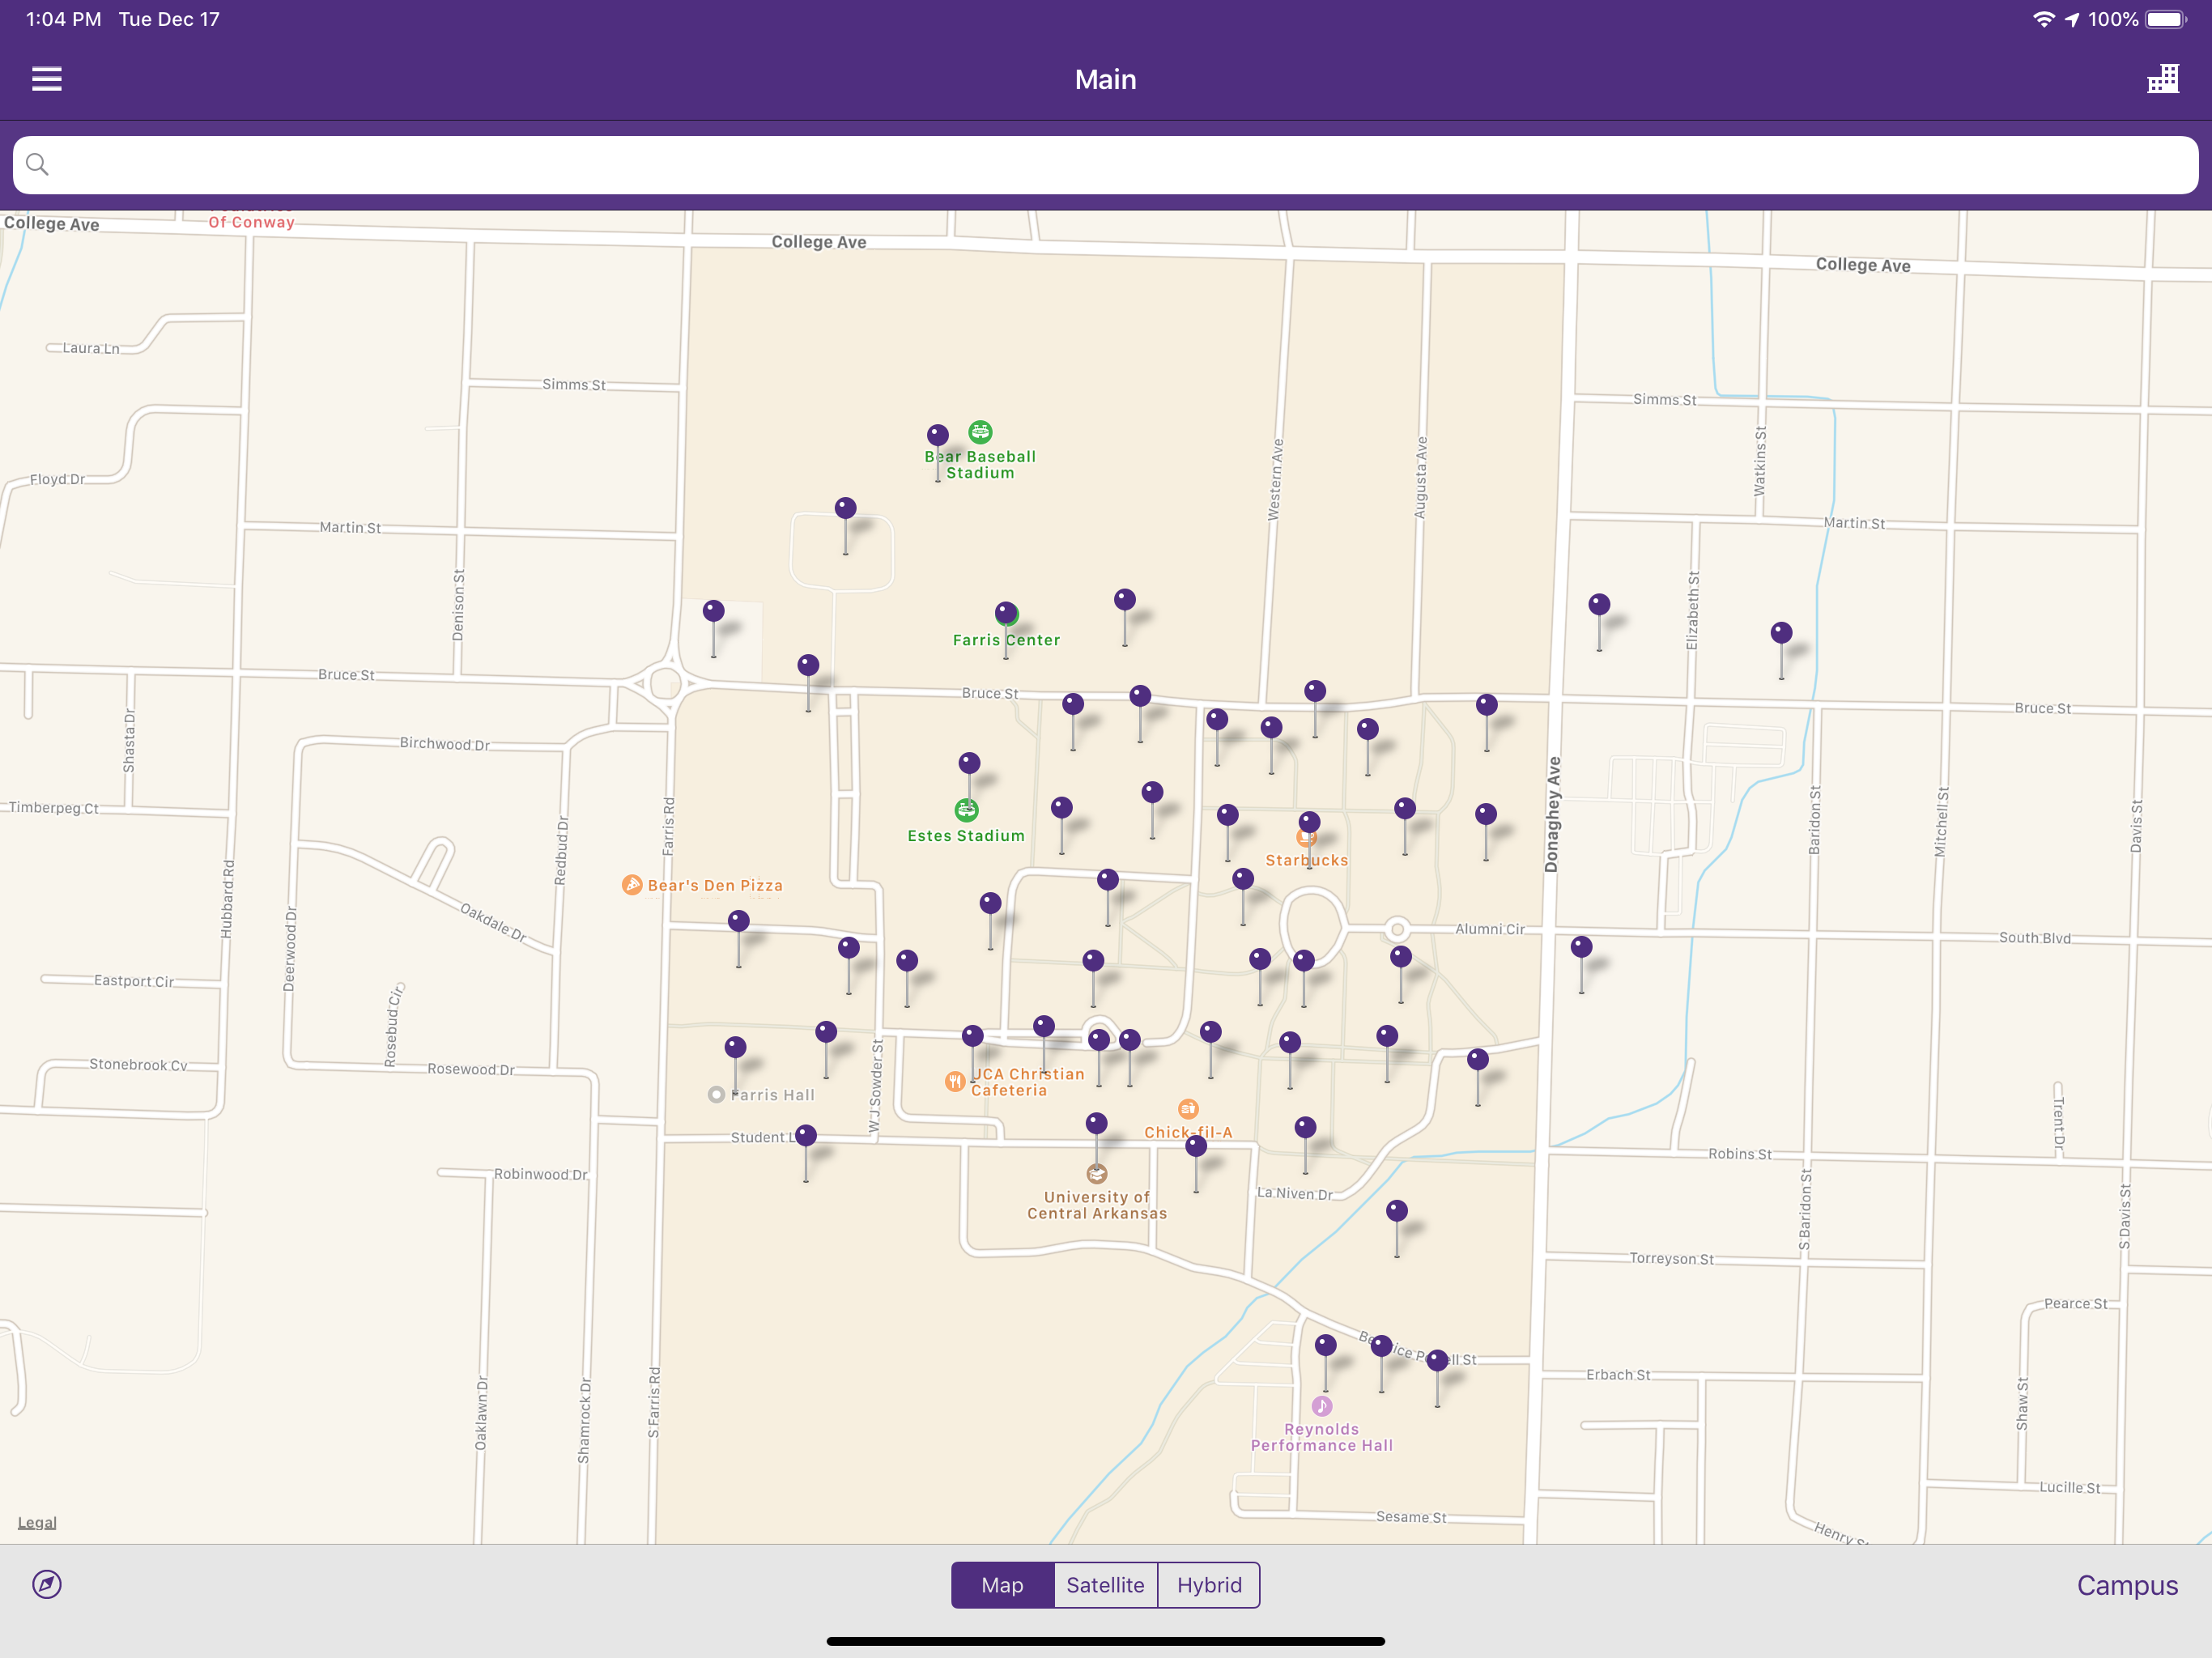Switch to Satellite view
This screenshot has height=1658, width=2212.
pos(1105,1585)
